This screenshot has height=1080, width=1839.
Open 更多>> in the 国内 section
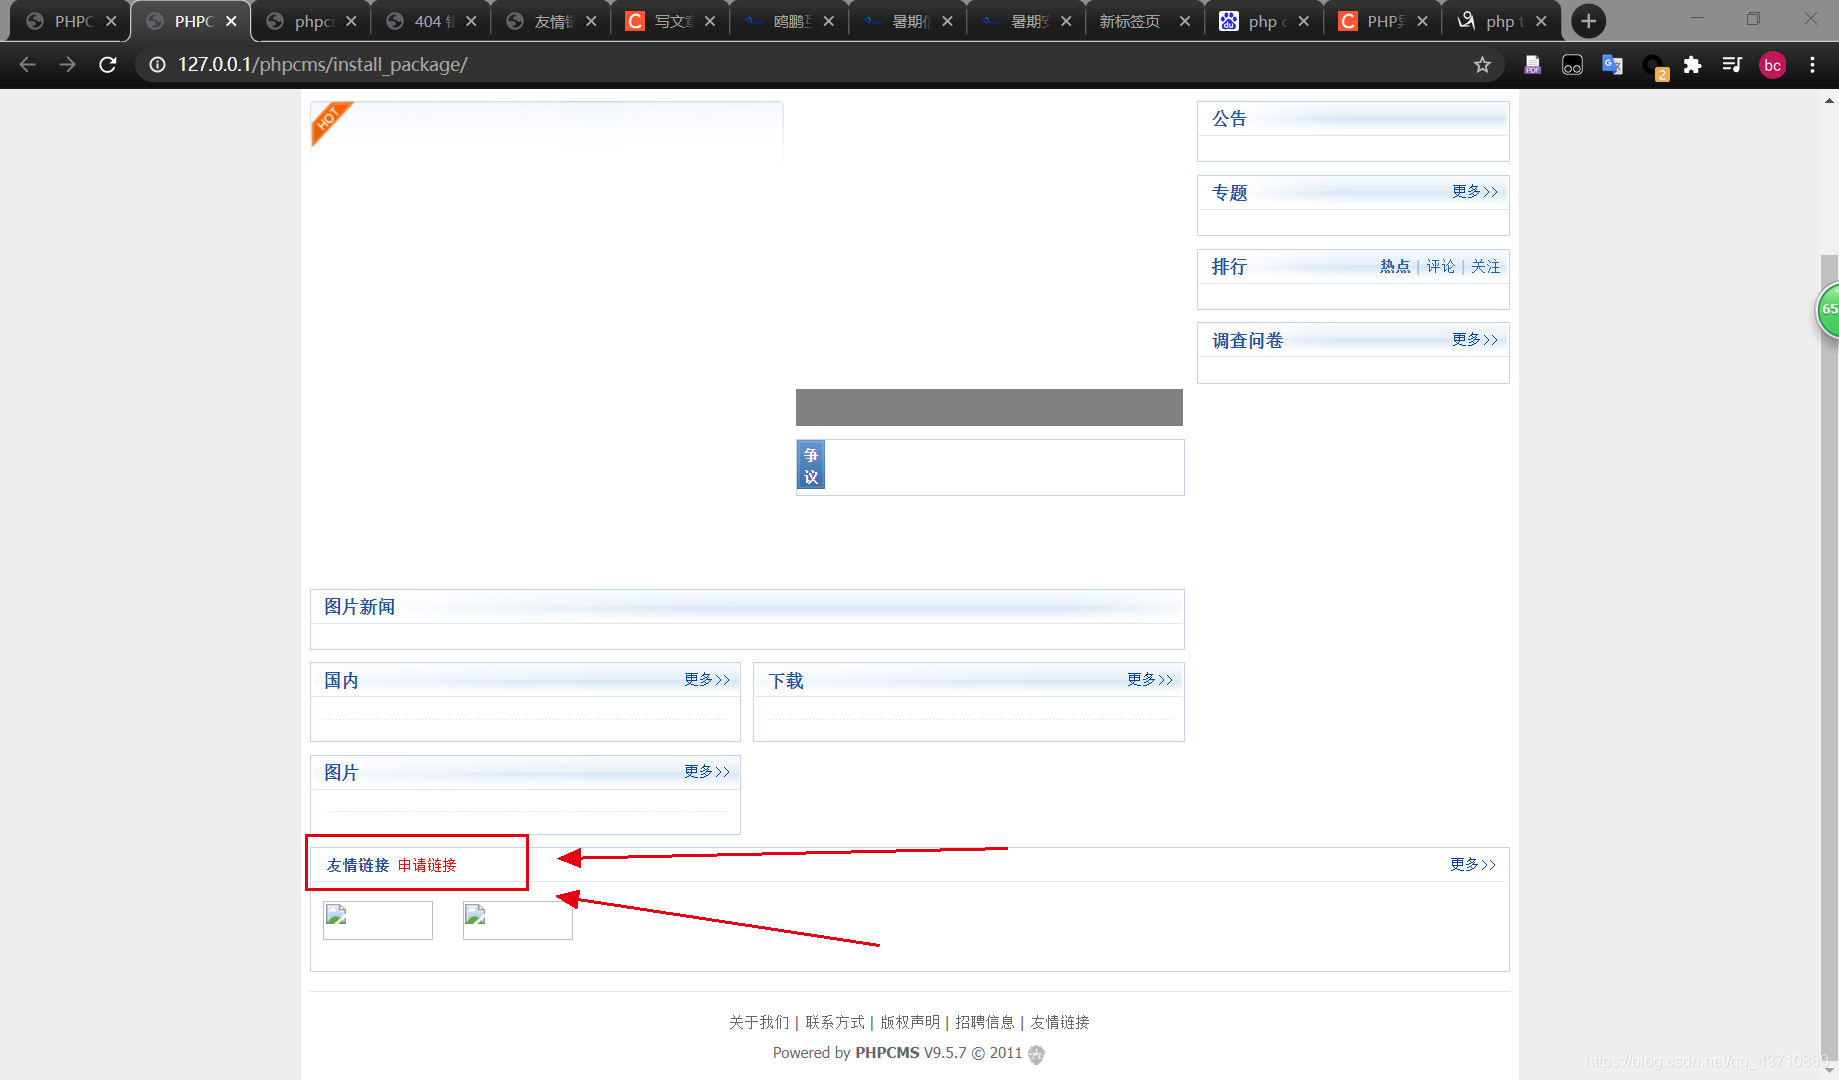point(707,680)
